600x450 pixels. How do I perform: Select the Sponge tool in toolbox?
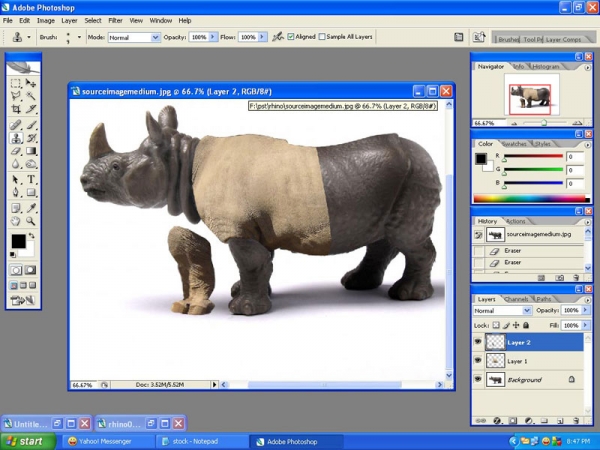pyautogui.click(x=31, y=164)
